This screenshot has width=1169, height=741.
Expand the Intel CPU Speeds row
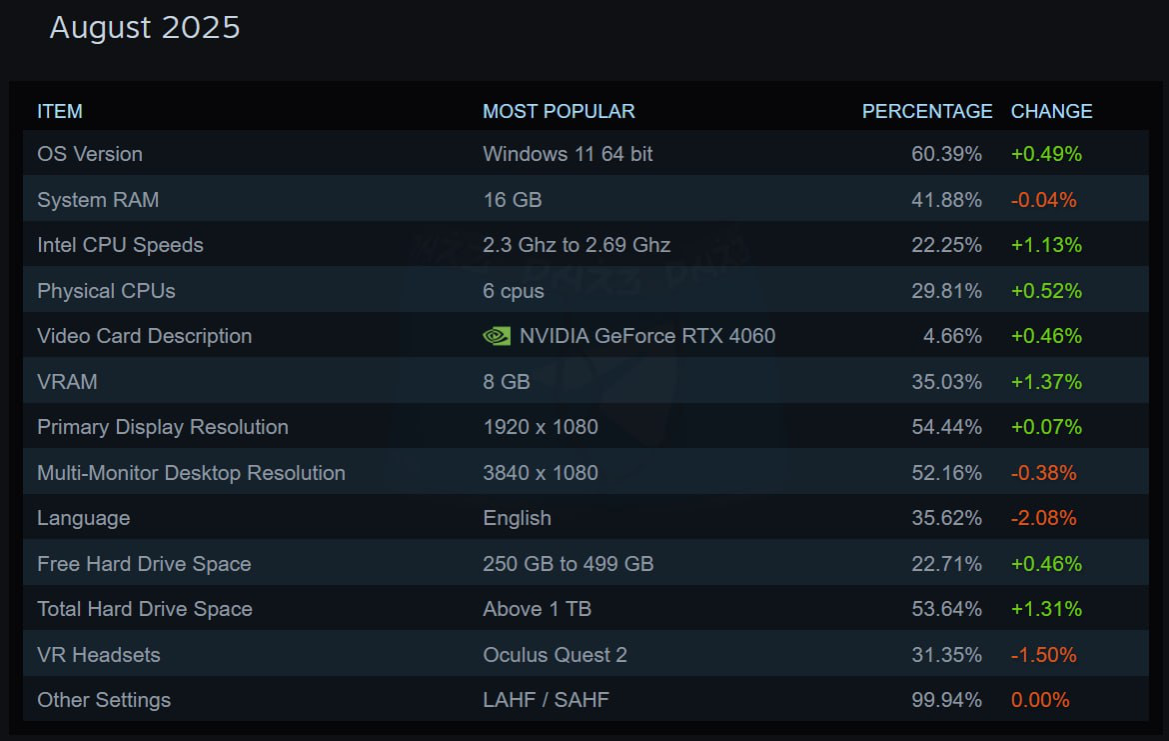pos(585,245)
